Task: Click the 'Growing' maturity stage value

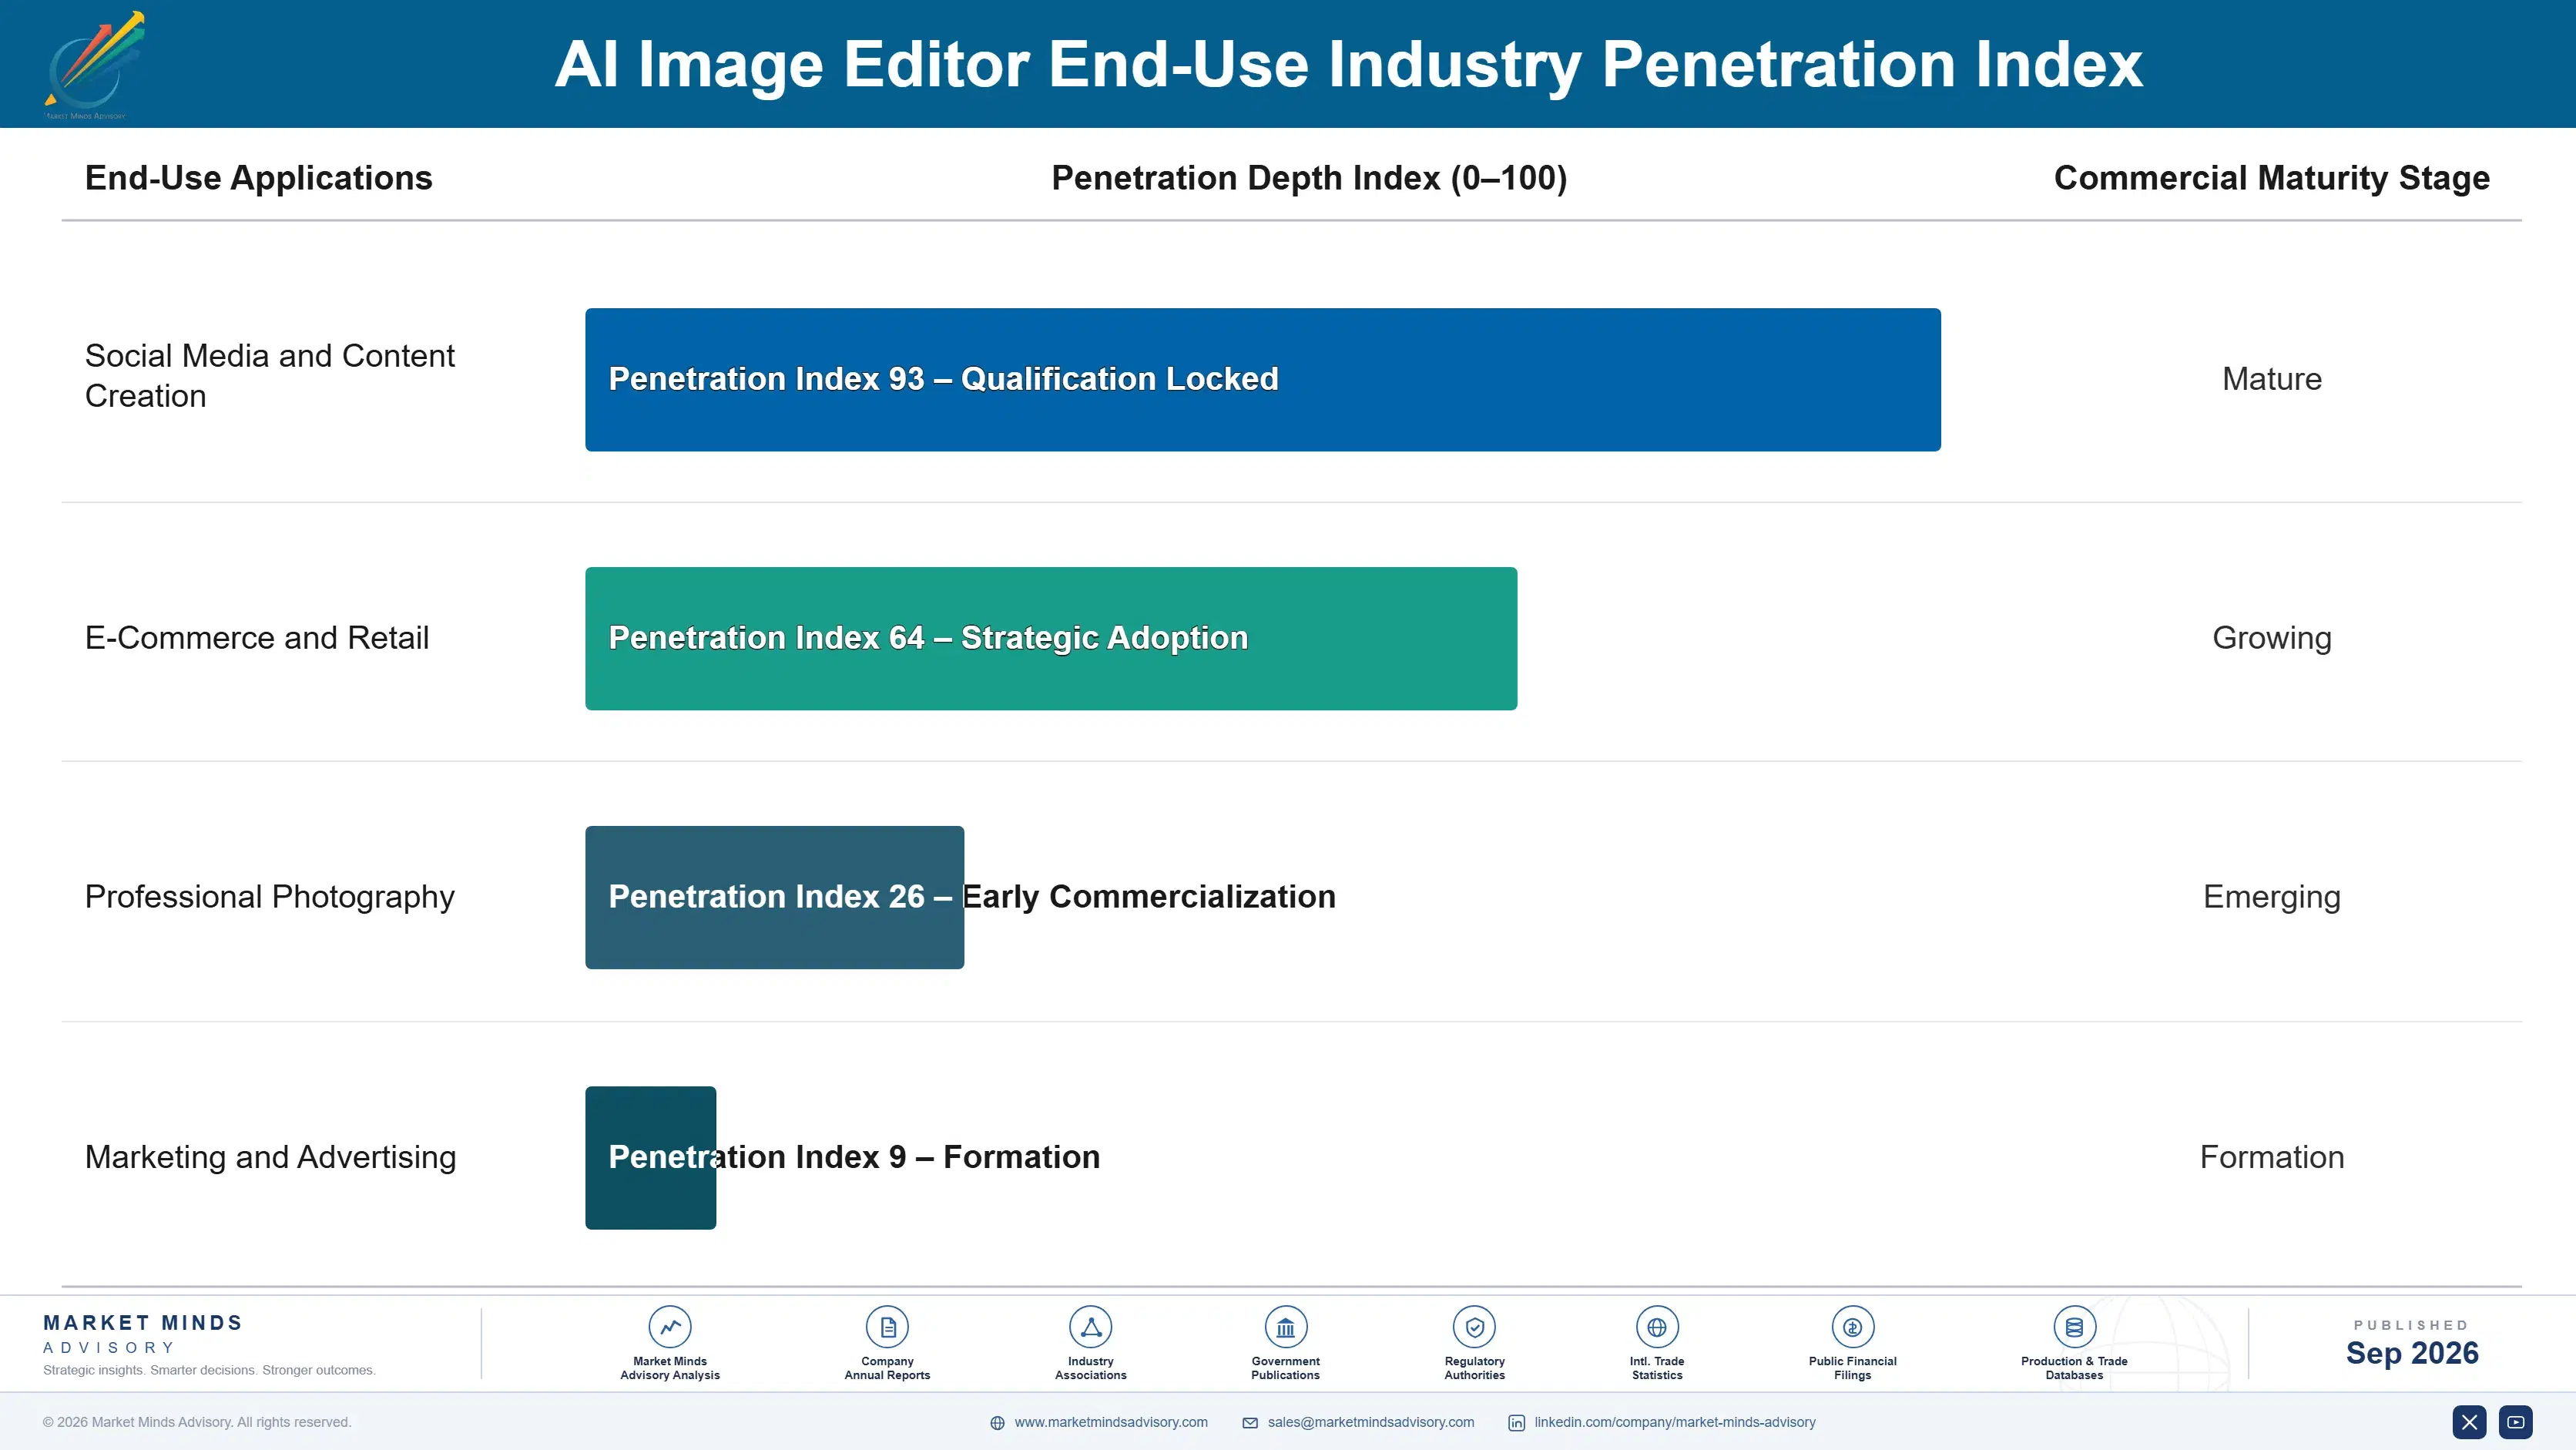Action: pyautogui.click(x=2272, y=638)
